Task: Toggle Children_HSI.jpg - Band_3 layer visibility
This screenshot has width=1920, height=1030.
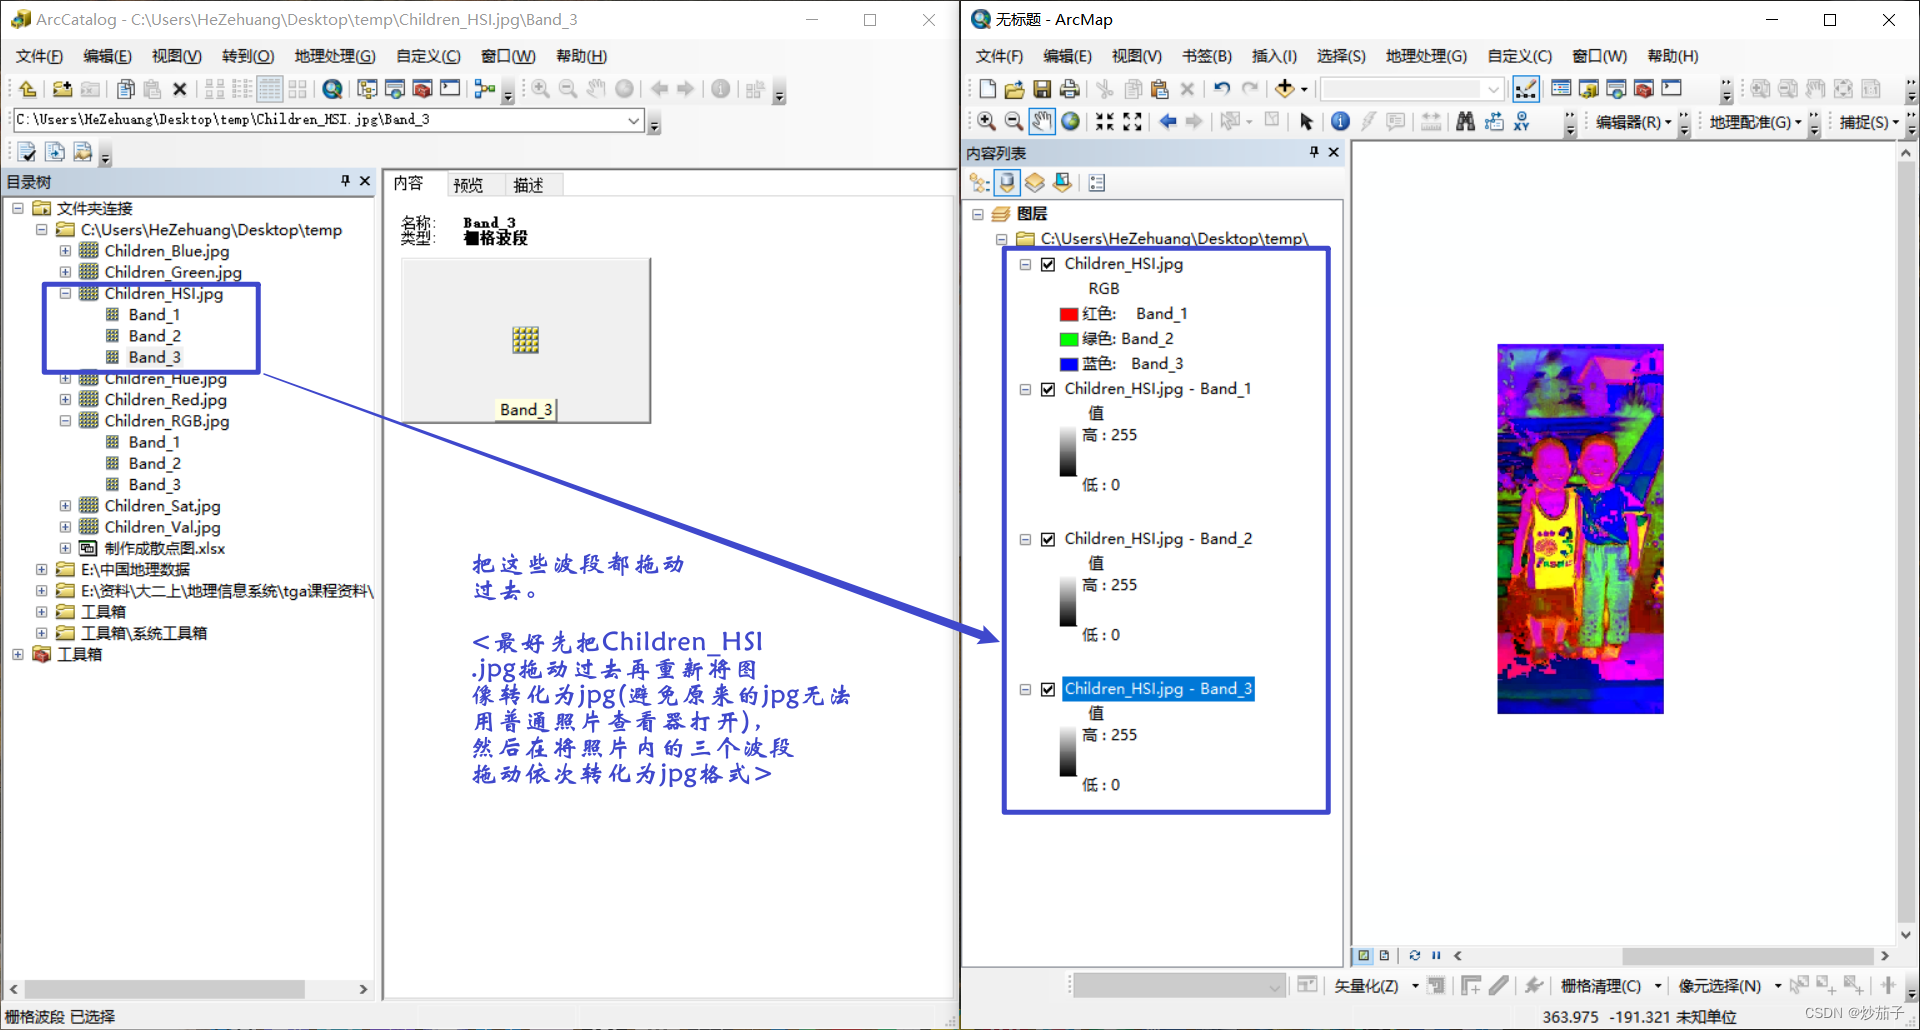Action: 1048,689
